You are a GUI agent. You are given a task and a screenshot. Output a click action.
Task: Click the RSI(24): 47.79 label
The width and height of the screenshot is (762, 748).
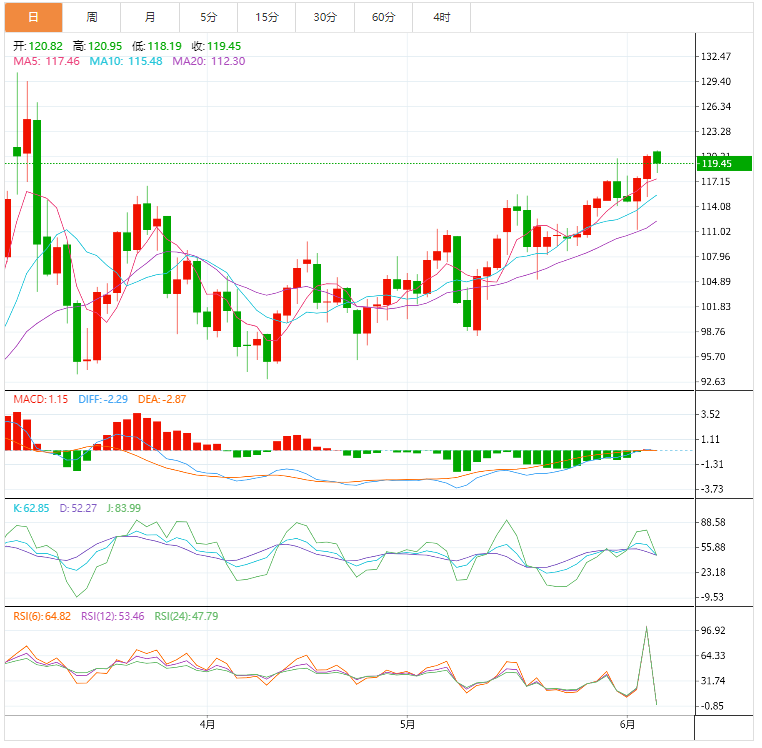(x=188, y=616)
